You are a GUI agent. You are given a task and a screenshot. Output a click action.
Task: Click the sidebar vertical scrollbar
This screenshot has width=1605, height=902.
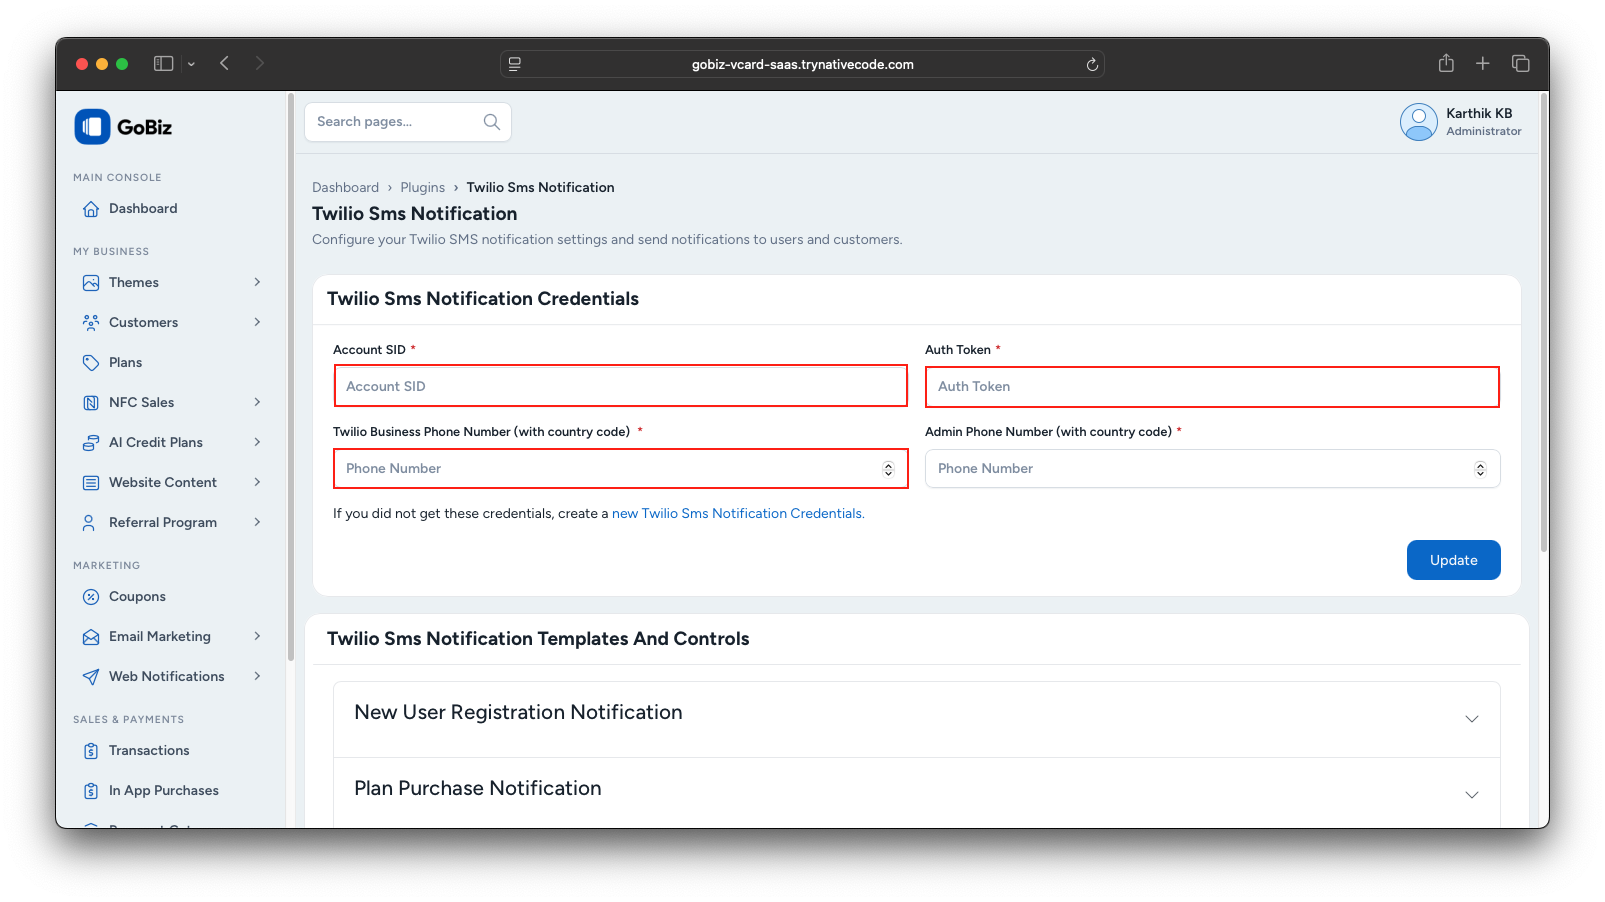point(290,378)
